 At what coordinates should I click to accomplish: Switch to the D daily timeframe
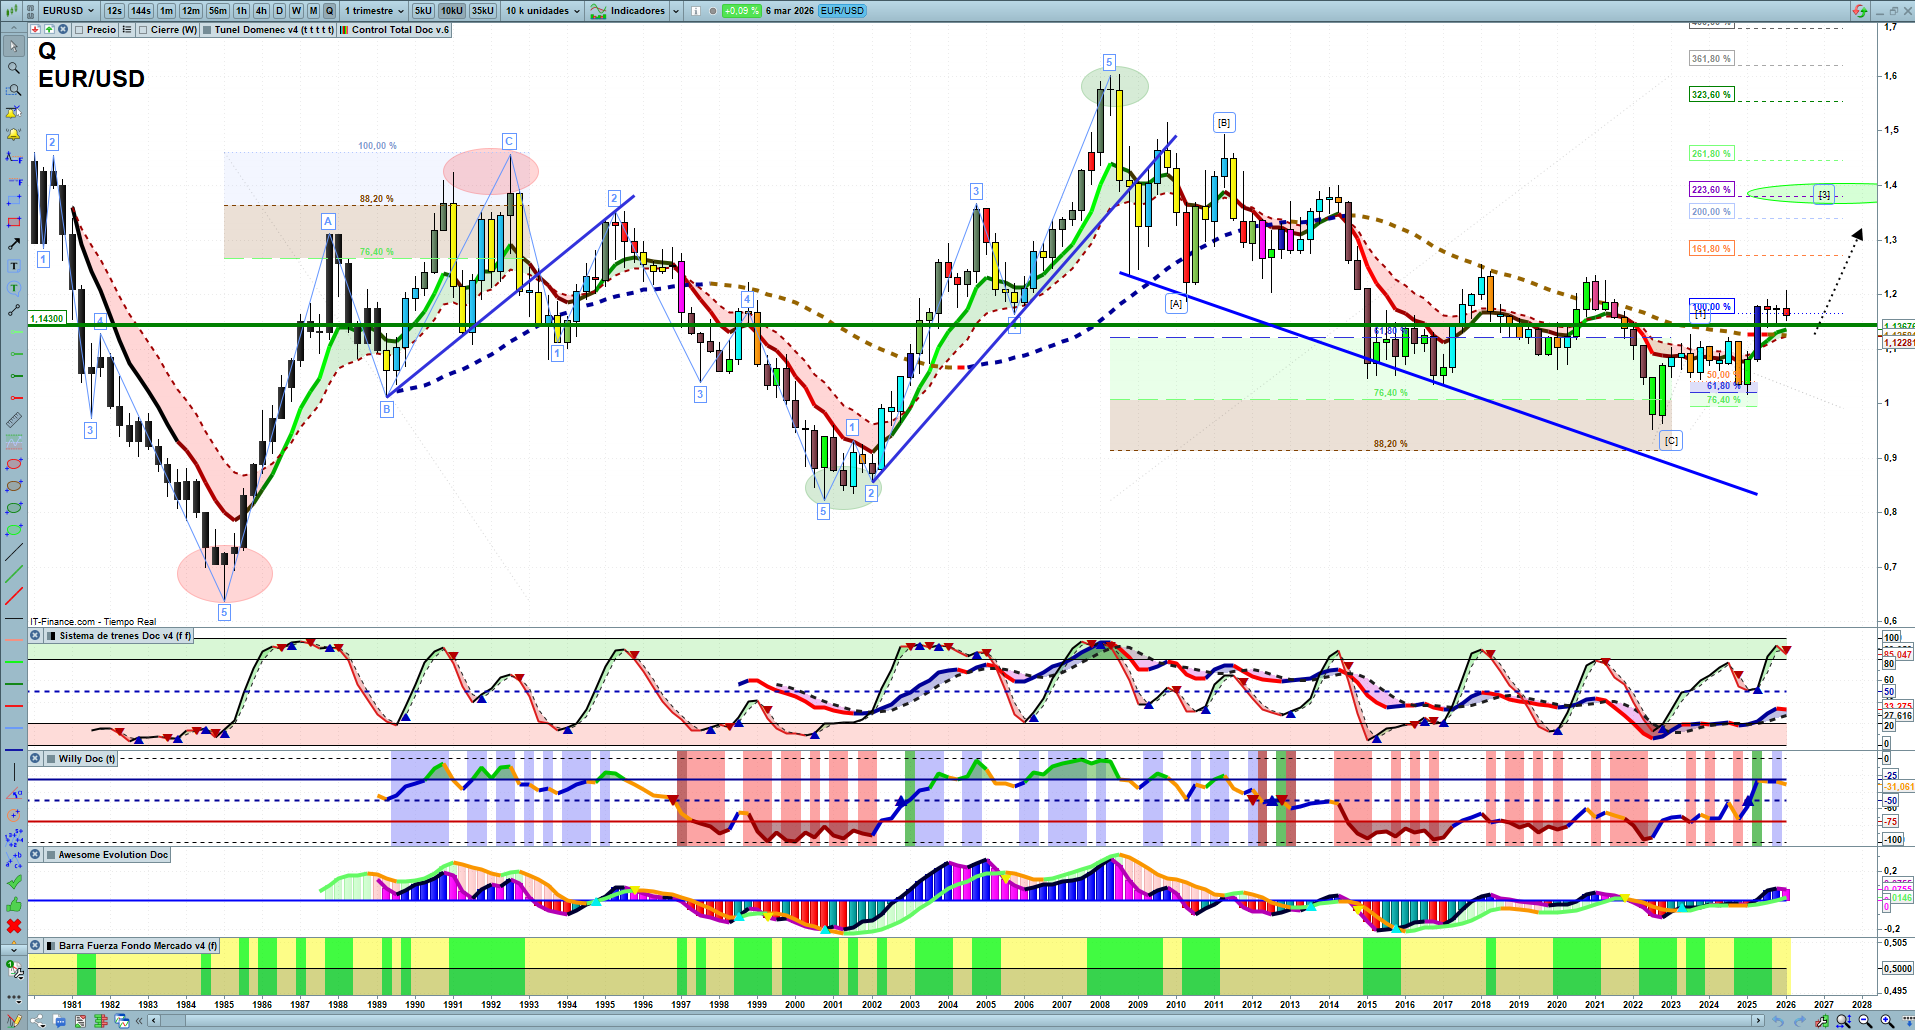click(280, 11)
